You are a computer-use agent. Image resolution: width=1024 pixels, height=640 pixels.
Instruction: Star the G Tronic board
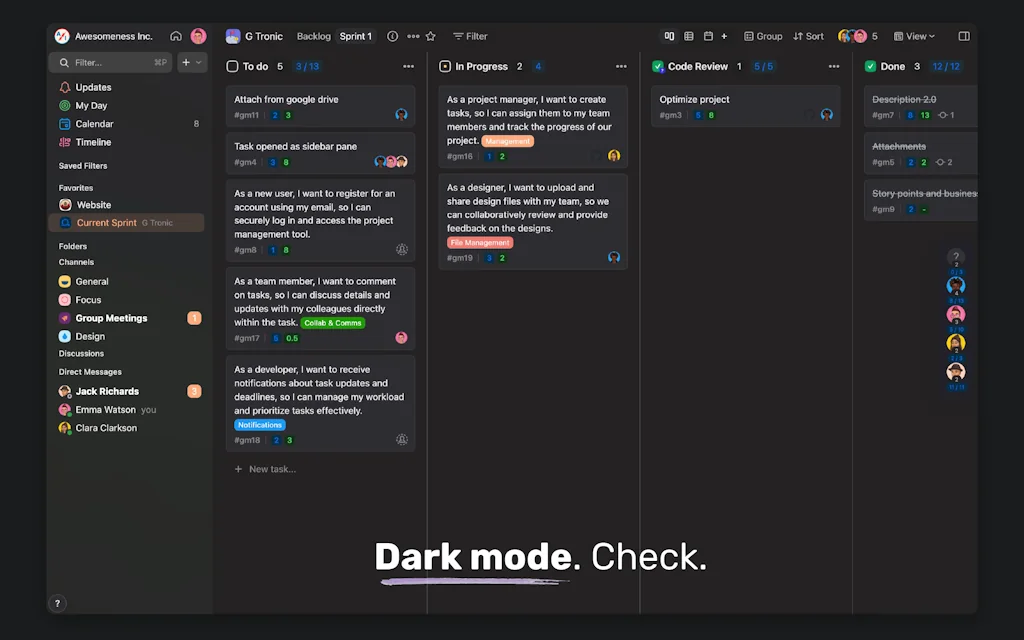[x=430, y=35]
